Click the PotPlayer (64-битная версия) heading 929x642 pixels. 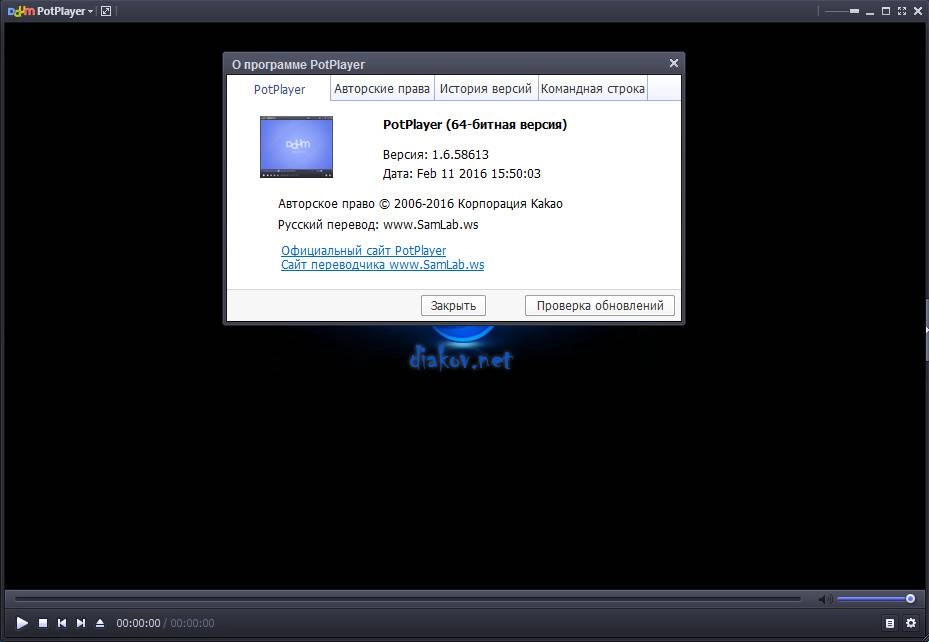(x=475, y=124)
